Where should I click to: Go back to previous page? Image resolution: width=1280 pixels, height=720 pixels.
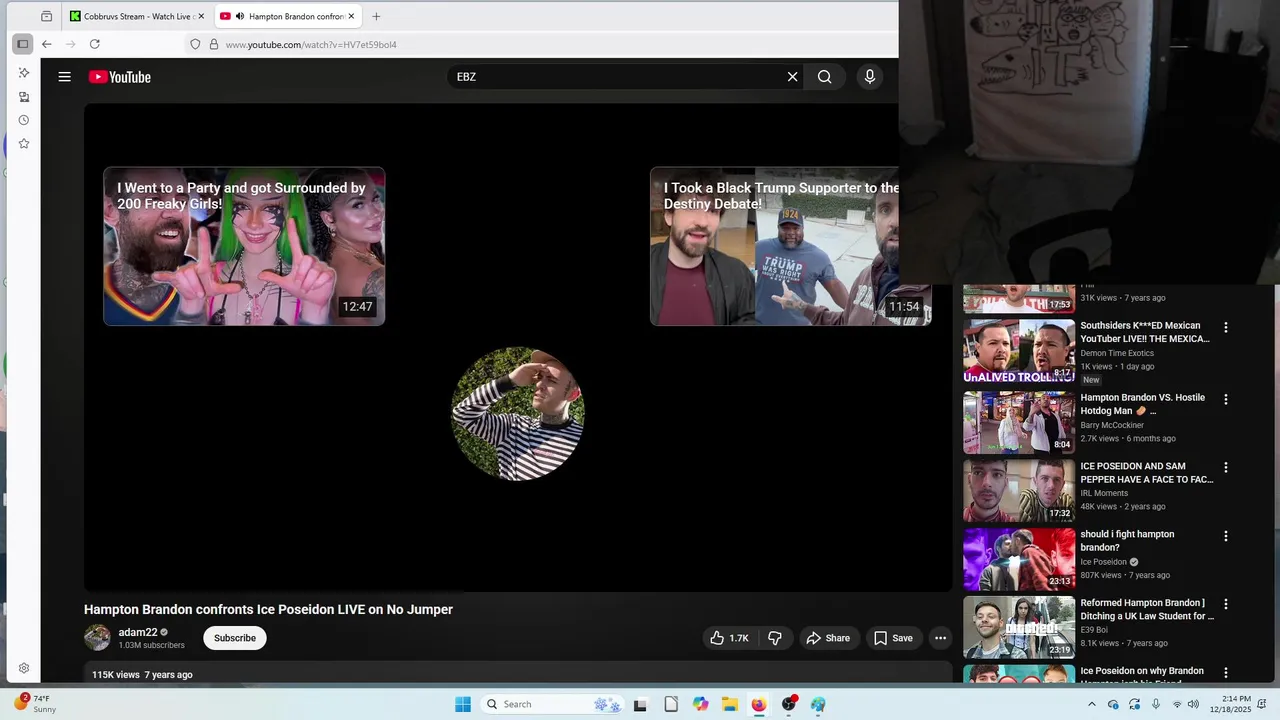[x=46, y=44]
